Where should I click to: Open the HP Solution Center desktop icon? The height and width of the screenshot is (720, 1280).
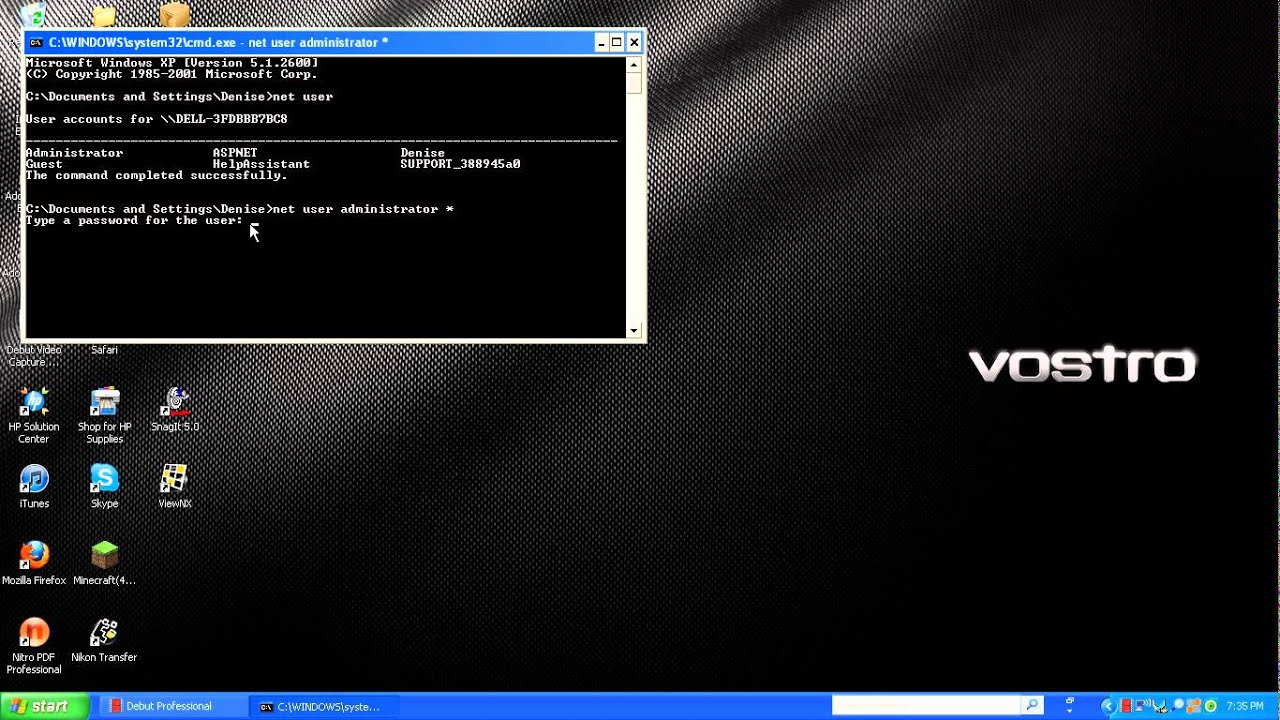[34, 416]
